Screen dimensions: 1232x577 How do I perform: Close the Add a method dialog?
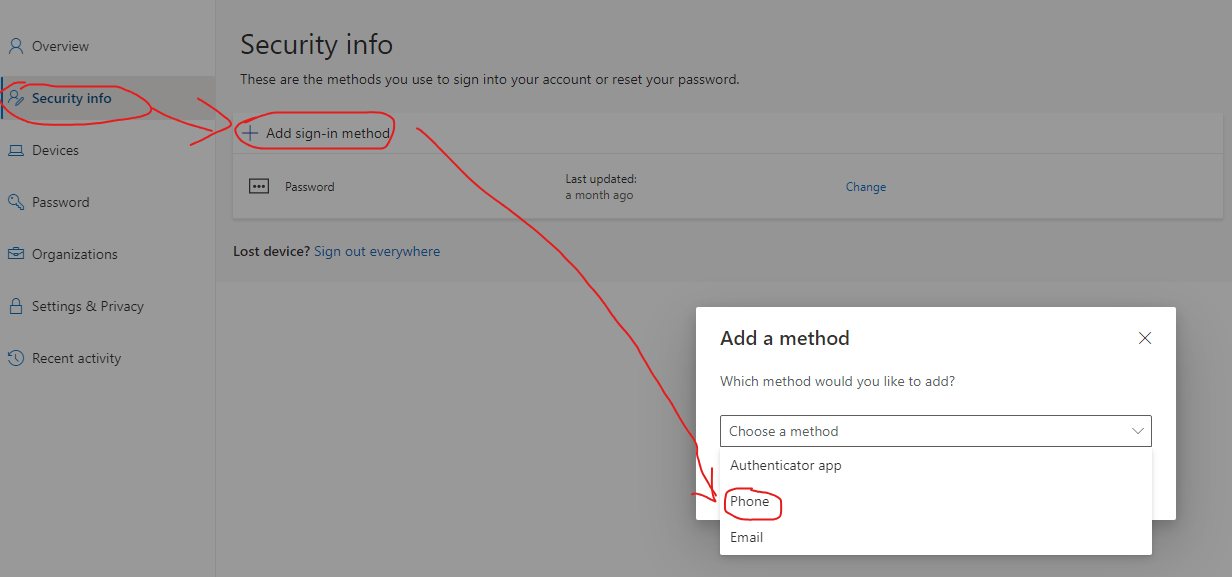(1145, 338)
